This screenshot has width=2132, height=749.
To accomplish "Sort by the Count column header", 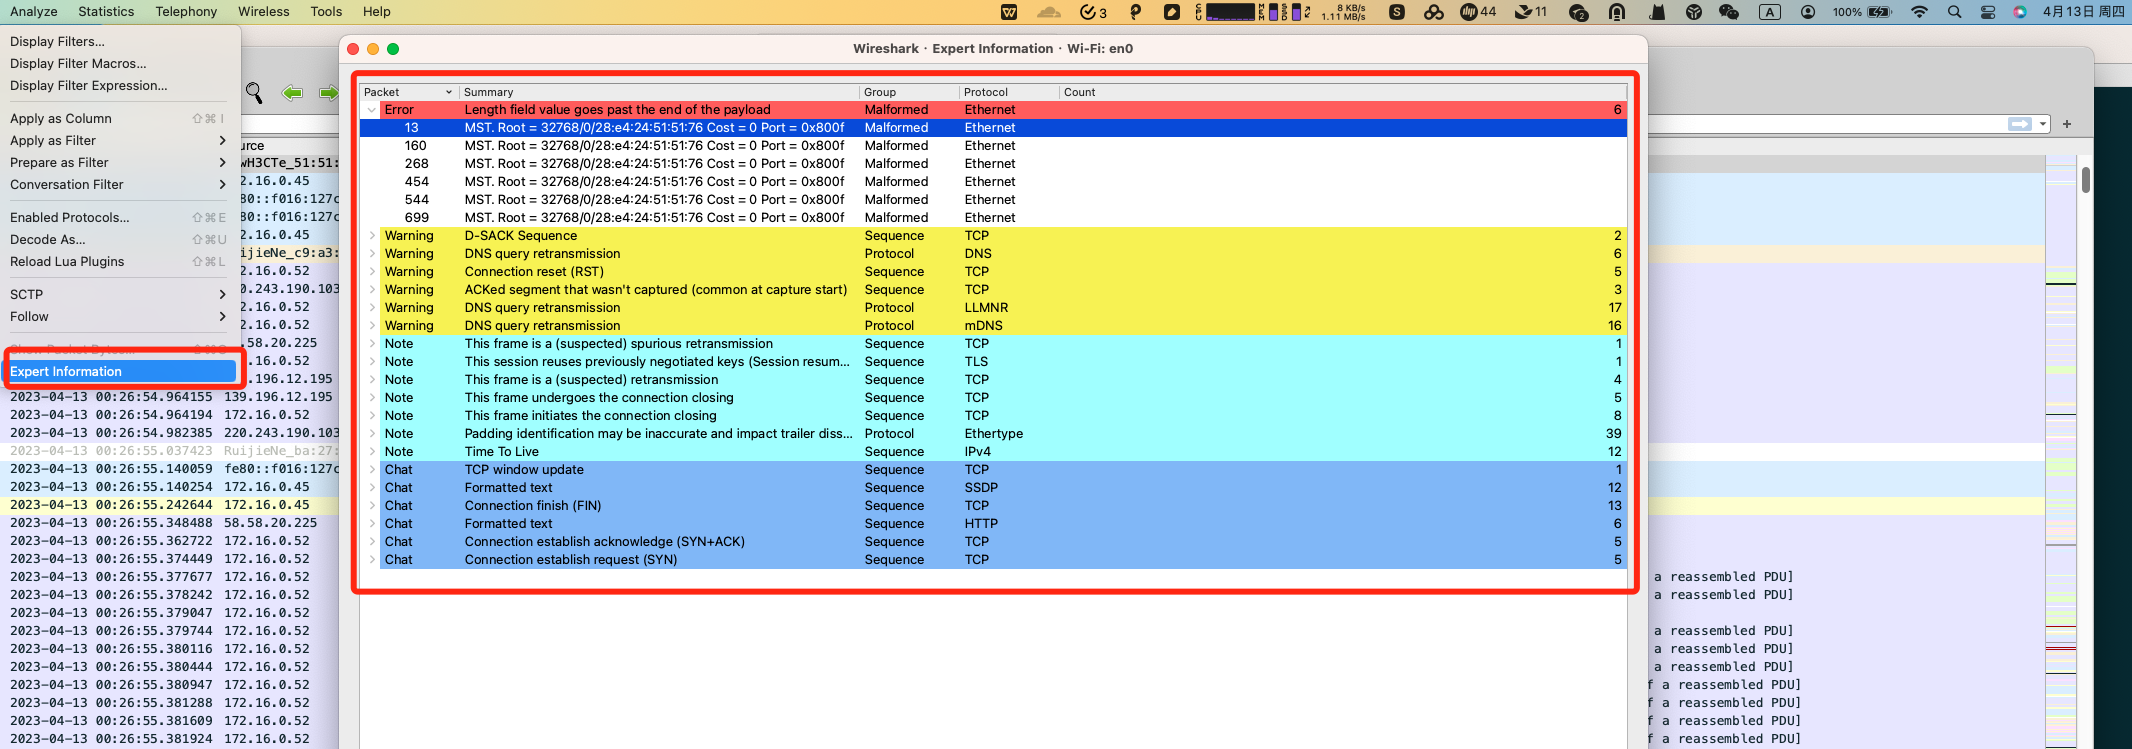I will point(1343,92).
